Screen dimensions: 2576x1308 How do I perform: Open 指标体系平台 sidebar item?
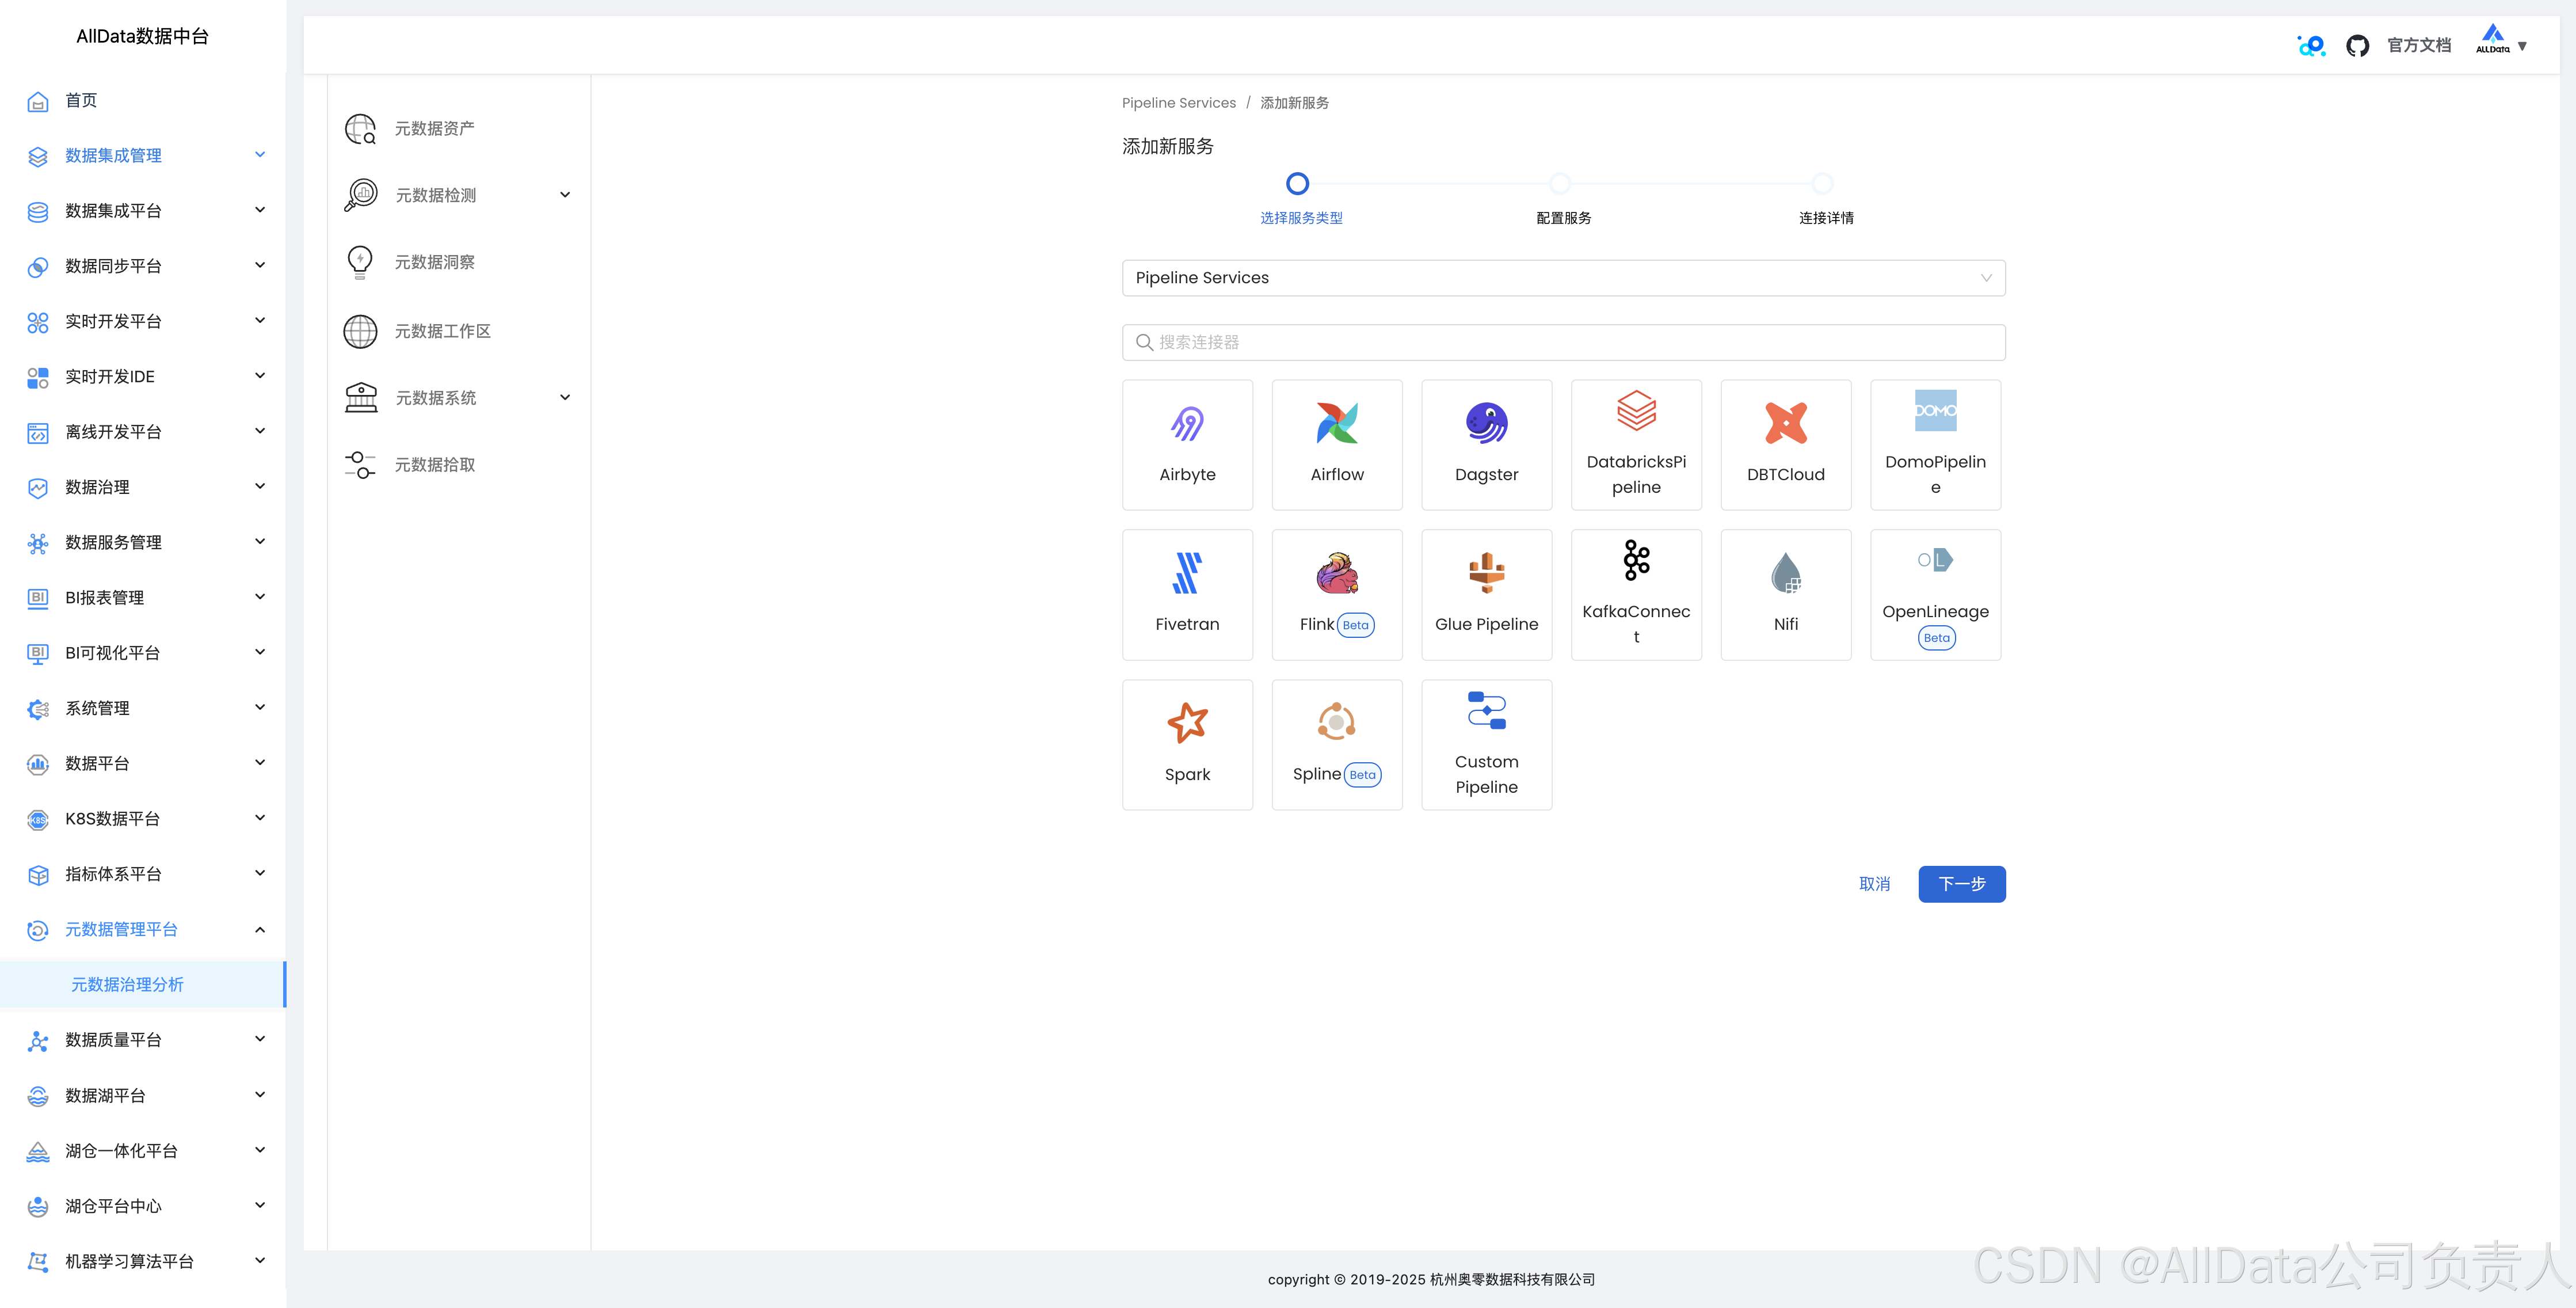point(143,874)
